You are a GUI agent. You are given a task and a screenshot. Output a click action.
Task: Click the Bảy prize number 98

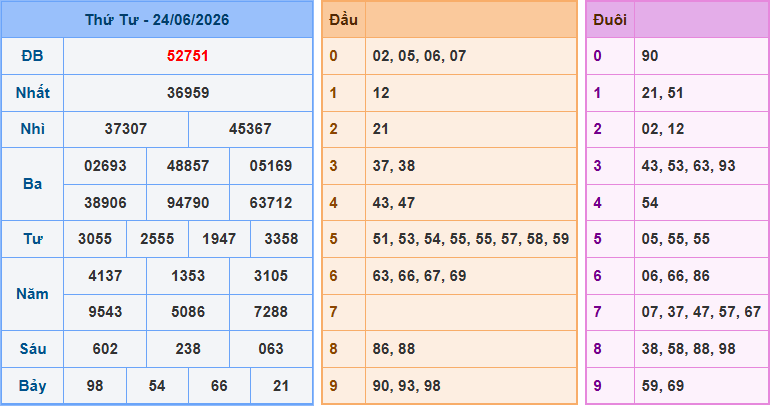(95, 386)
